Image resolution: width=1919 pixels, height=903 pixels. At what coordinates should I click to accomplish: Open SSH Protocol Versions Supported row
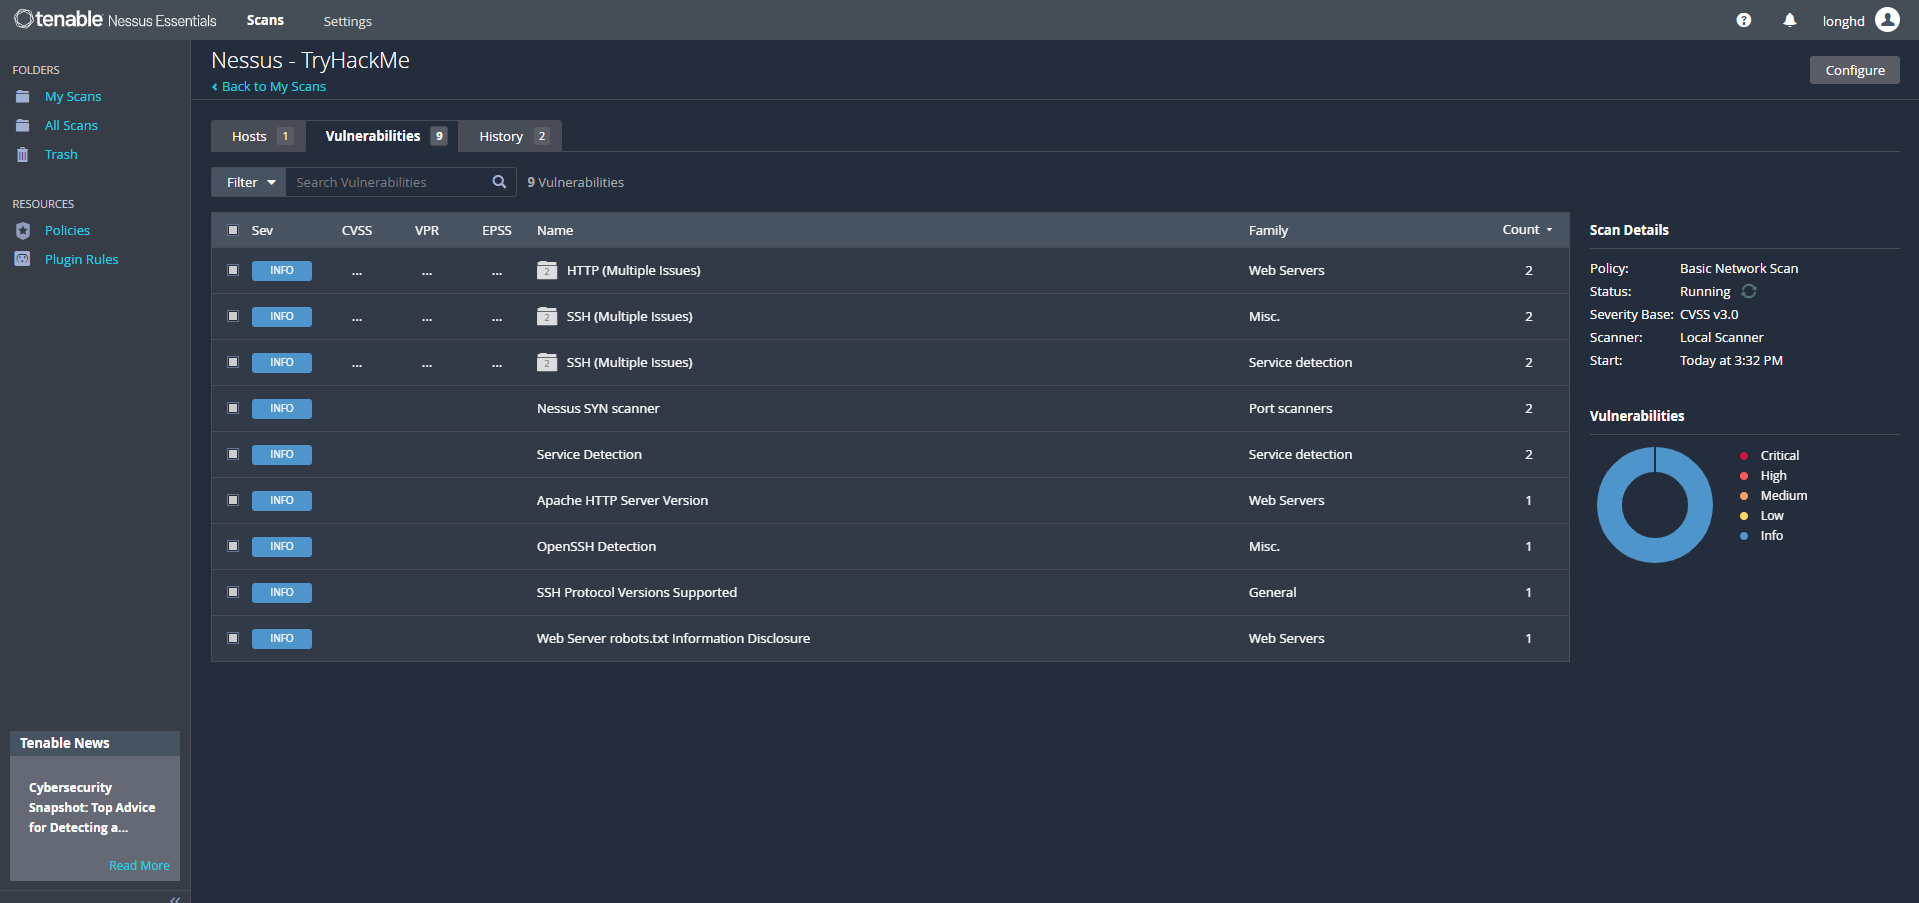pos(890,592)
